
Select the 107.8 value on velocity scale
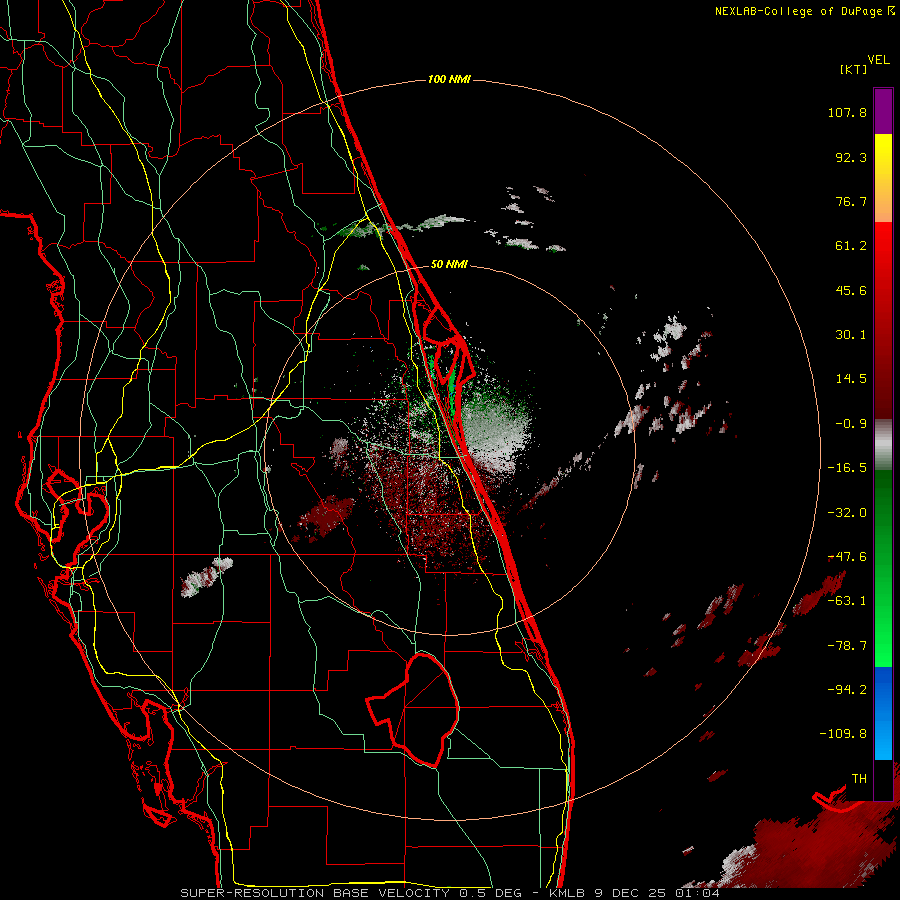click(847, 112)
